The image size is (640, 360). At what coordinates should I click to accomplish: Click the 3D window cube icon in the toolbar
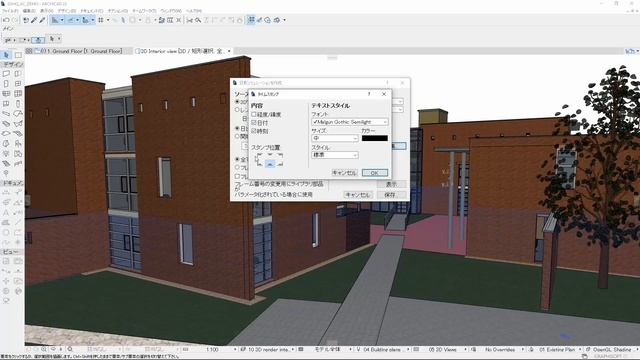pyautogui.click(x=277, y=20)
